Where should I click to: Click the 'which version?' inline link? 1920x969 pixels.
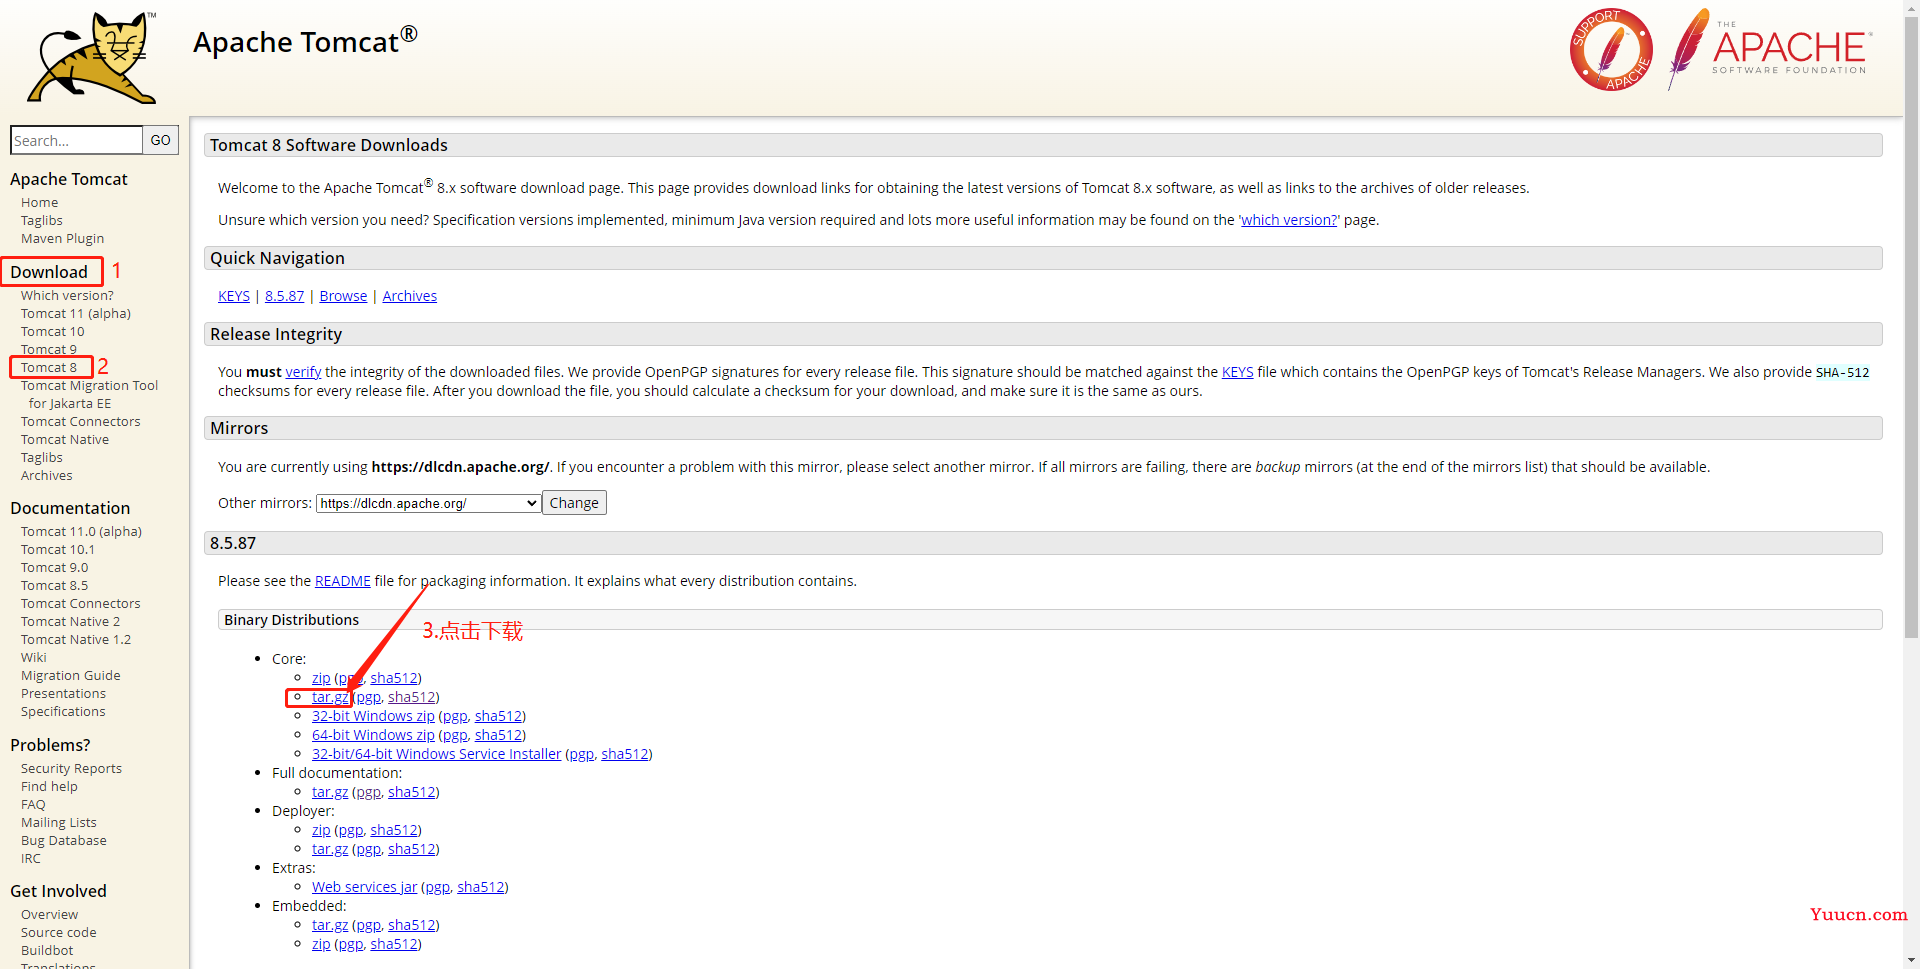pos(1289,220)
